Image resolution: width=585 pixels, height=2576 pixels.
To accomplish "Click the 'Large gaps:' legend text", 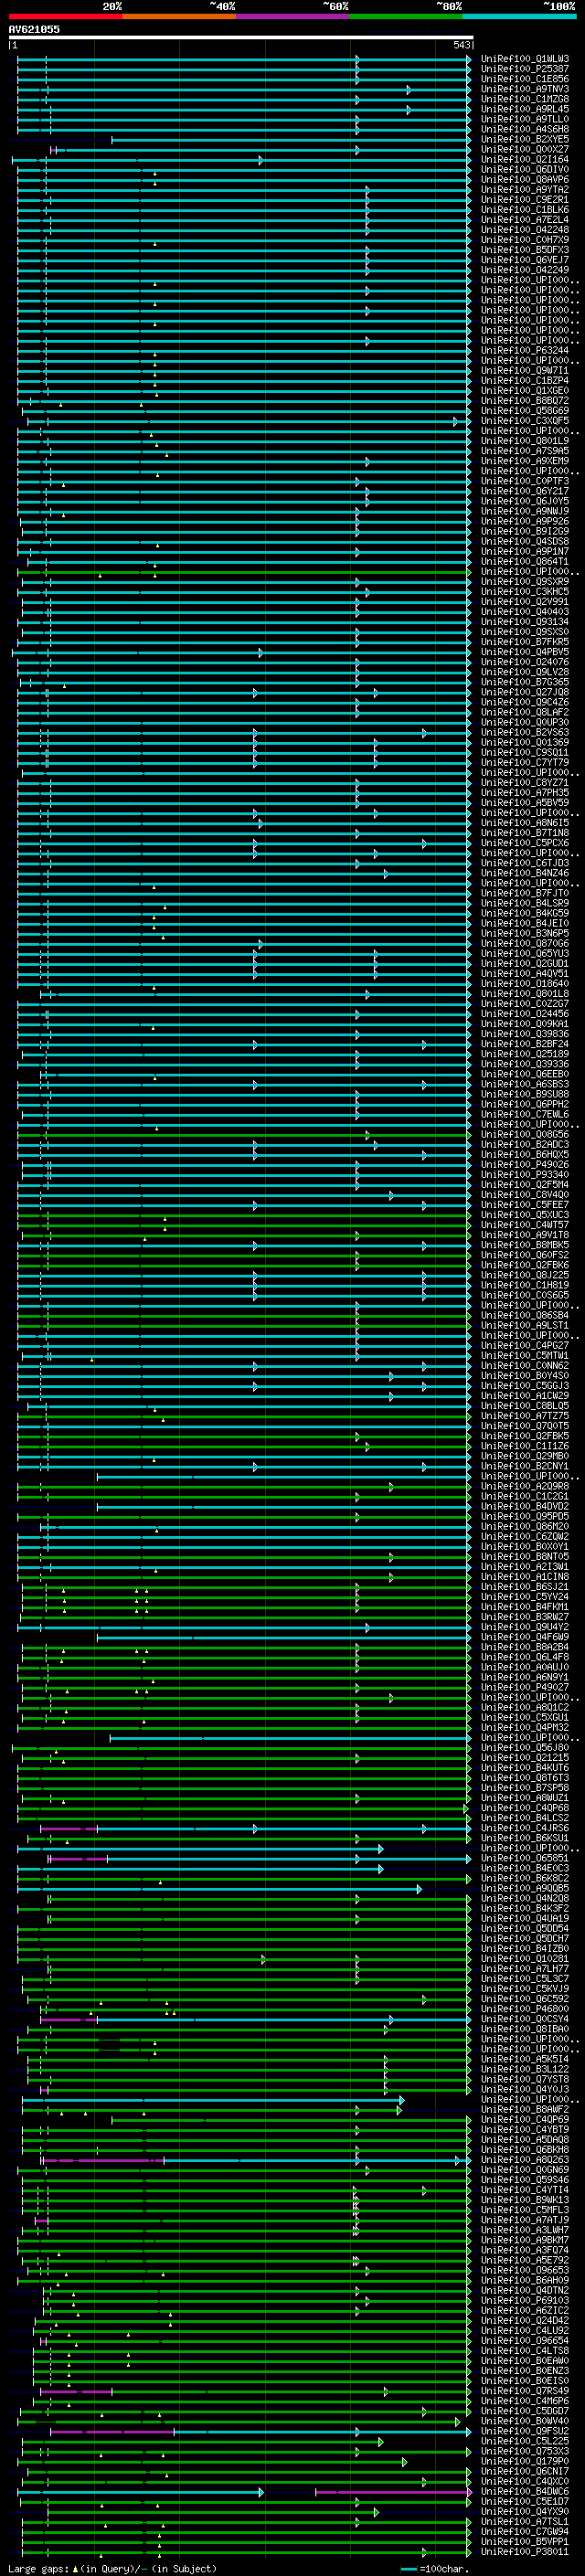I will [x=39, y=2569].
